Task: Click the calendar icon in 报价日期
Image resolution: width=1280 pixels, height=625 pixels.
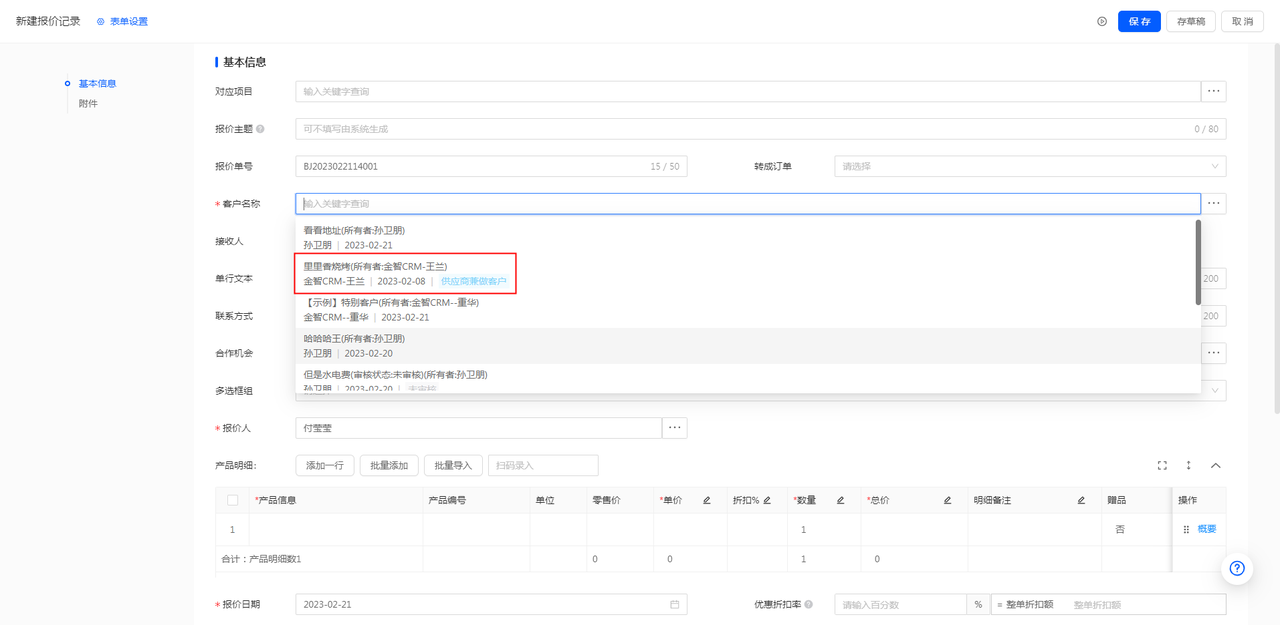Action: click(x=675, y=604)
